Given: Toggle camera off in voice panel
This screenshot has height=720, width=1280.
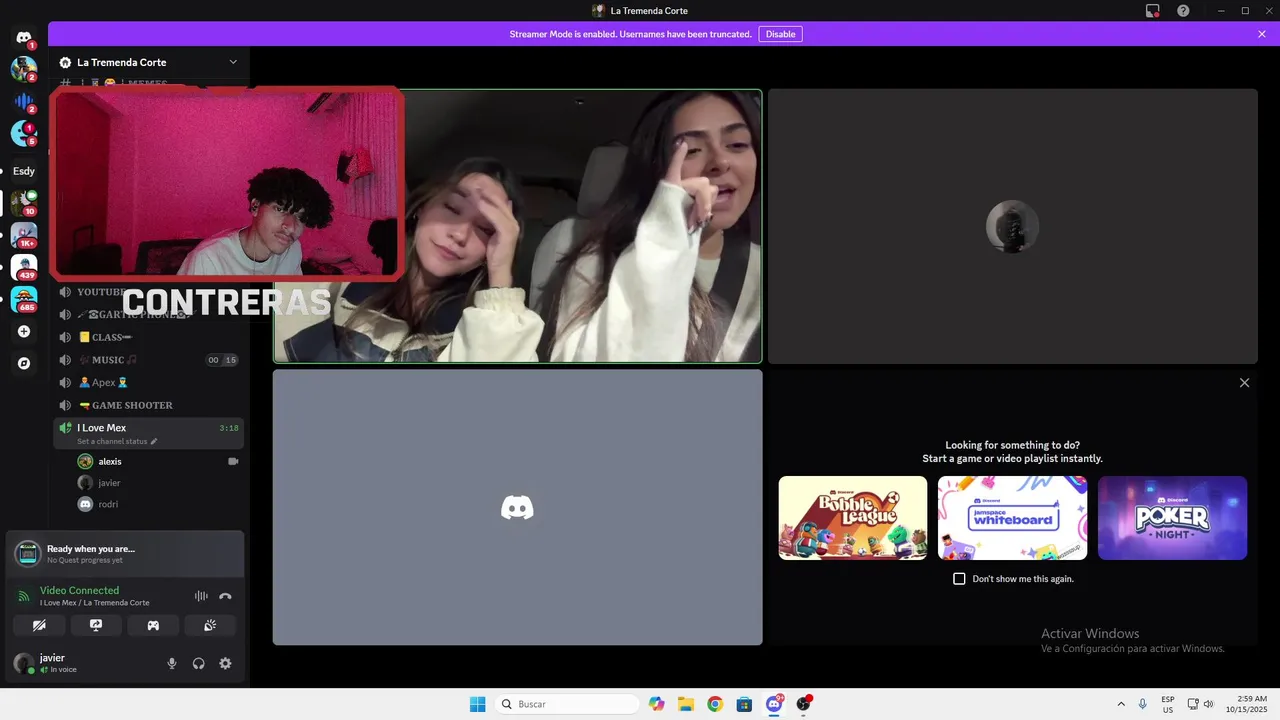Looking at the screenshot, I should click(39, 625).
